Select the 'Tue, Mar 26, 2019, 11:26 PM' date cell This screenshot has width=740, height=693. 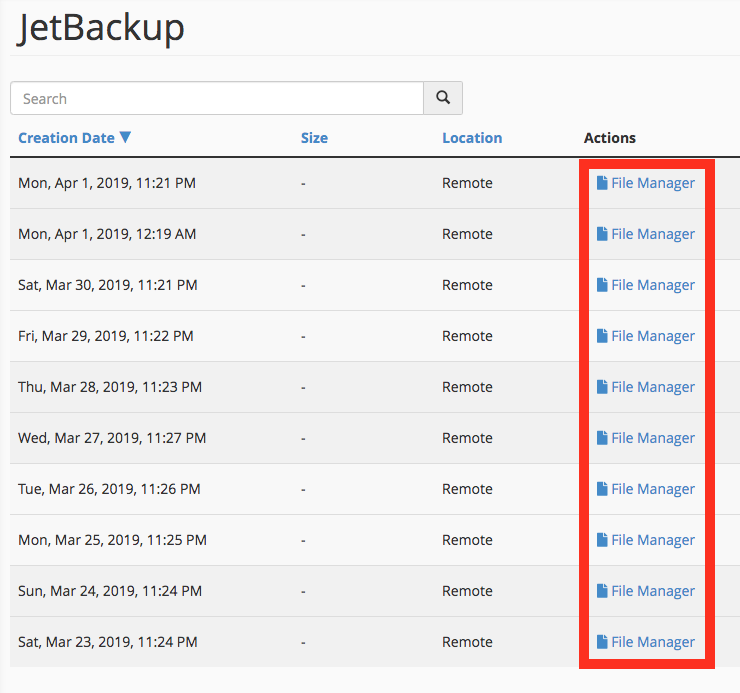pyautogui.click(x=109, y=489)
